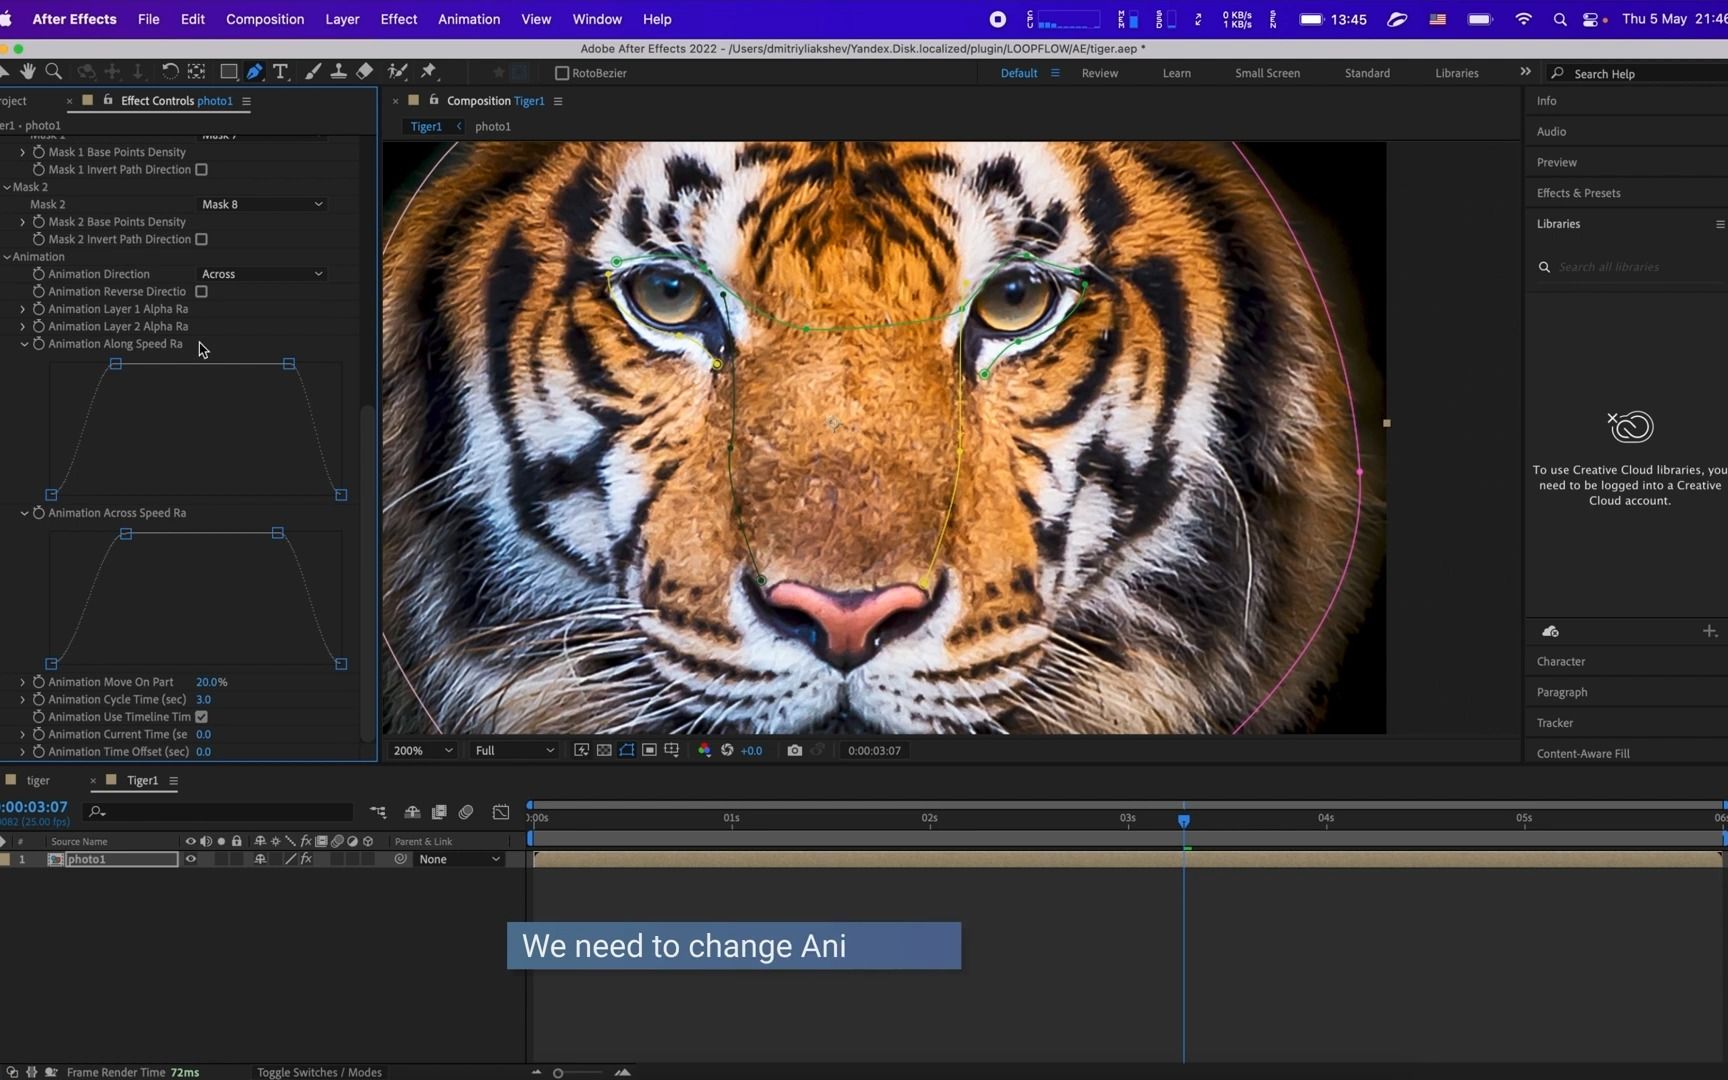Image resolution: width=1728 pixels, height=1080 pixels.
Task: Select the Zoom magnifier tool
Action: point(54,71)
